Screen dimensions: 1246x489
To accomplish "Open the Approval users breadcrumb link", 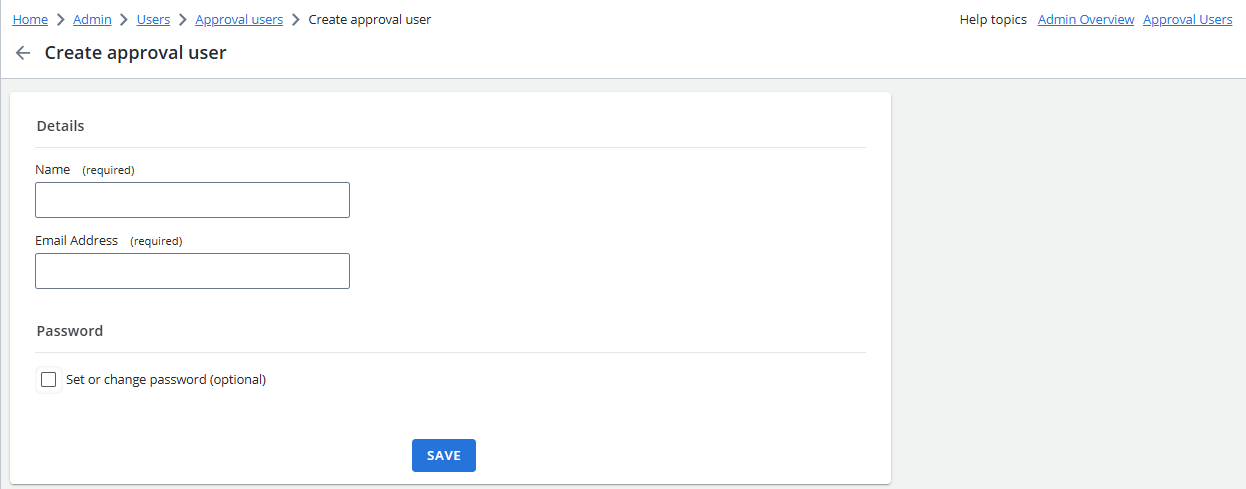I will click(x=239, y=19).
